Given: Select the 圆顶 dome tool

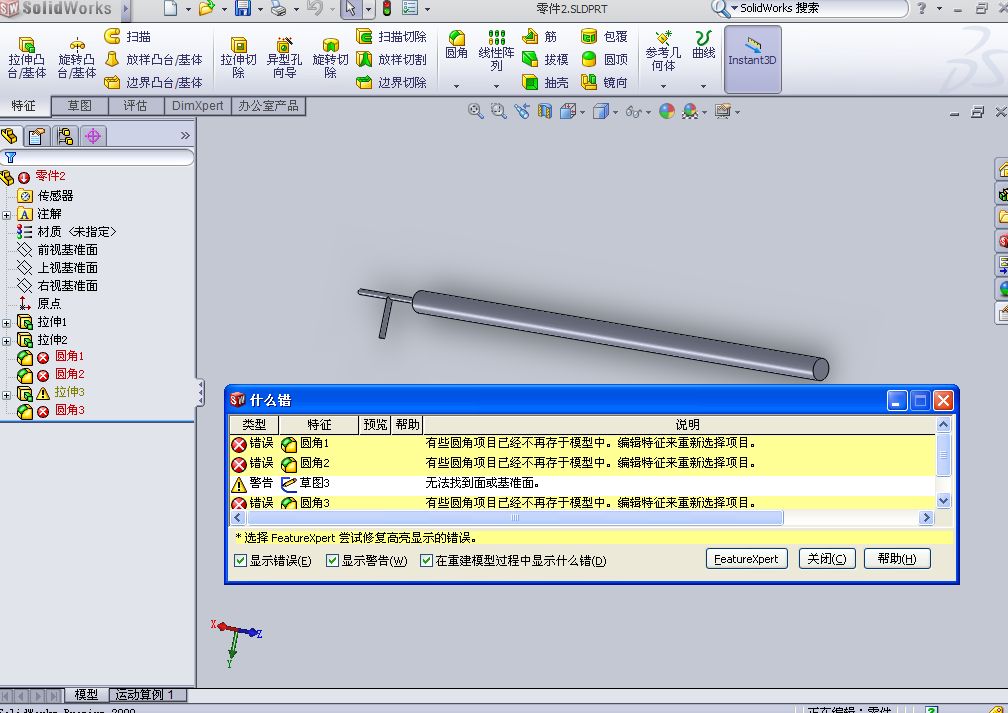Looking at the screenshot, I should [x=604, y=60].
